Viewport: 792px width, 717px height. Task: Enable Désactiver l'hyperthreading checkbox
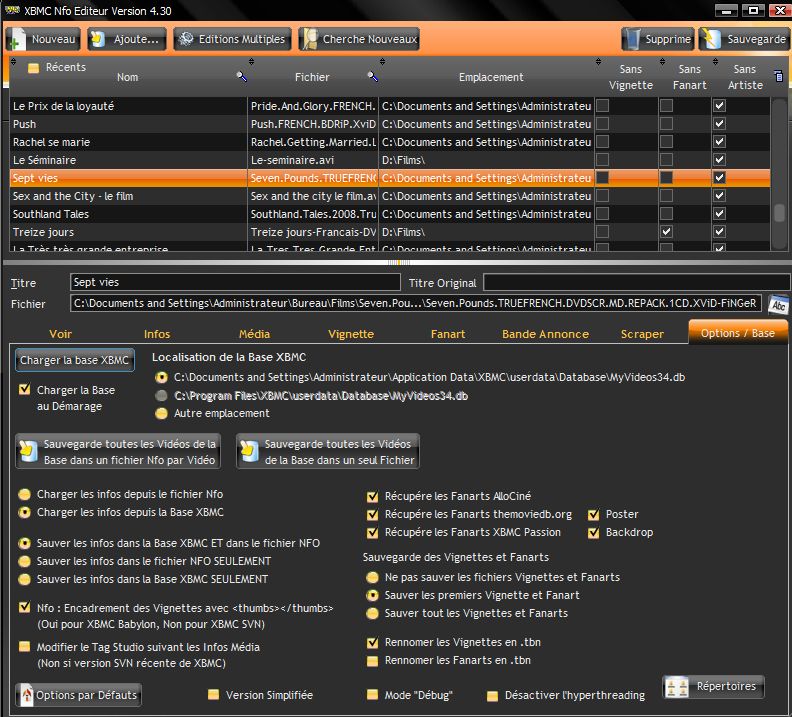coord(492,696)
